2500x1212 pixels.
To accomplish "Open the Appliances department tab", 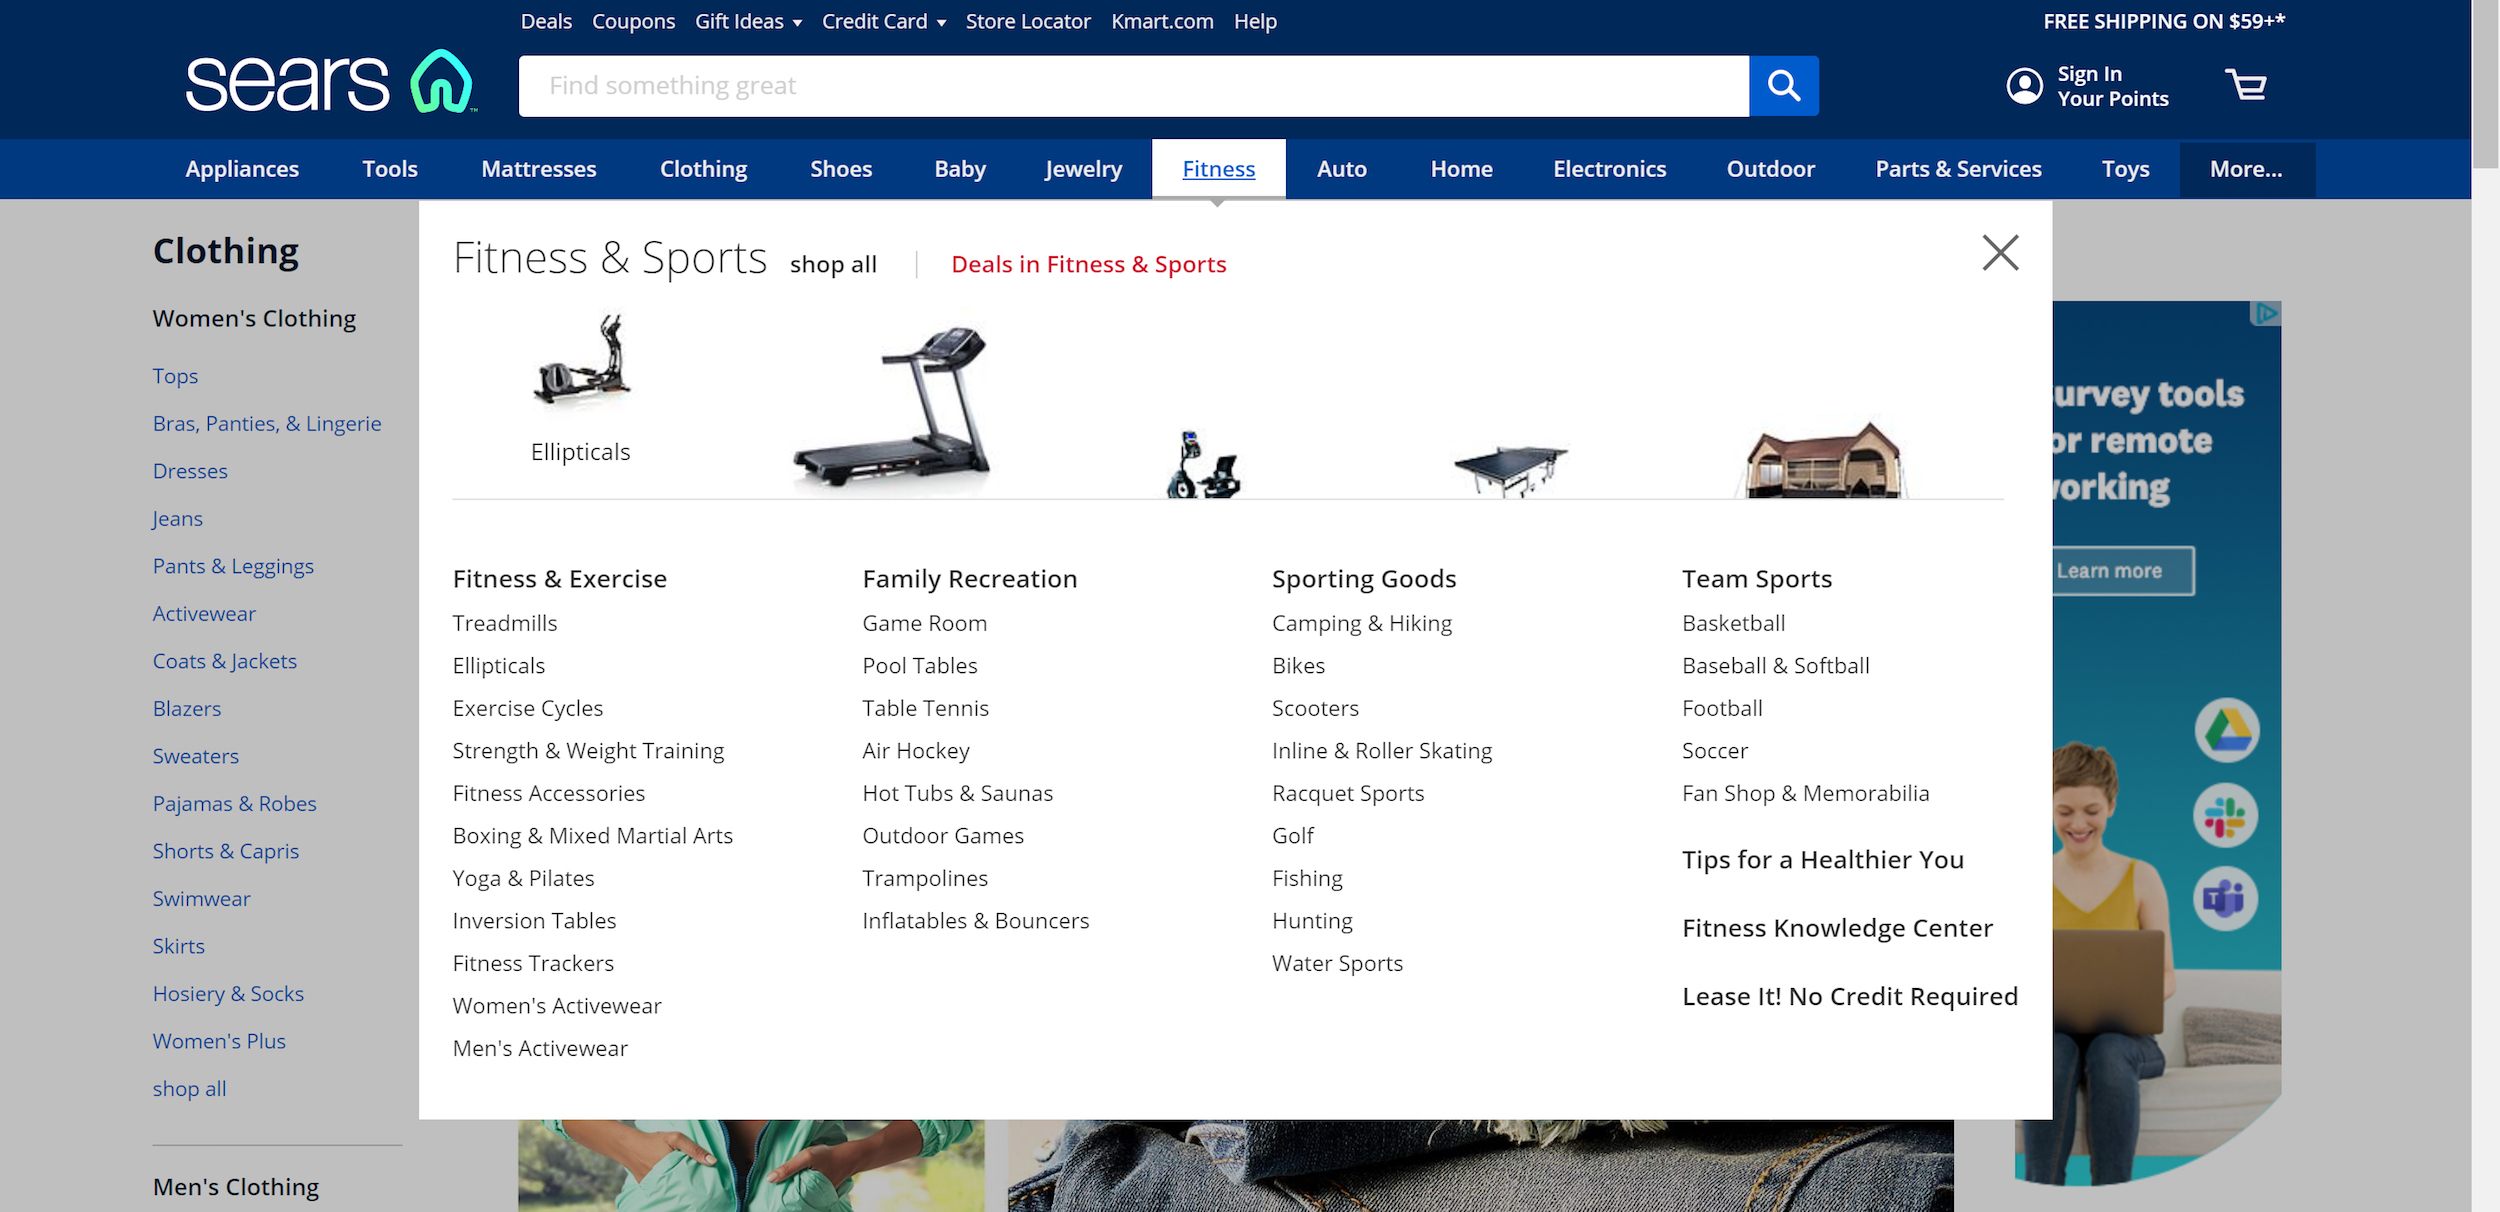I will point(242,169).
